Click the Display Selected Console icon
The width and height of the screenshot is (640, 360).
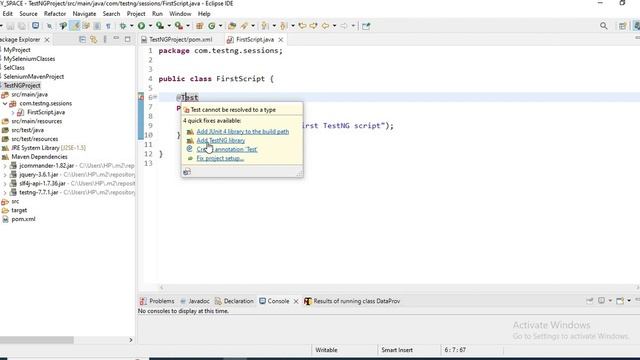(601, 301)
